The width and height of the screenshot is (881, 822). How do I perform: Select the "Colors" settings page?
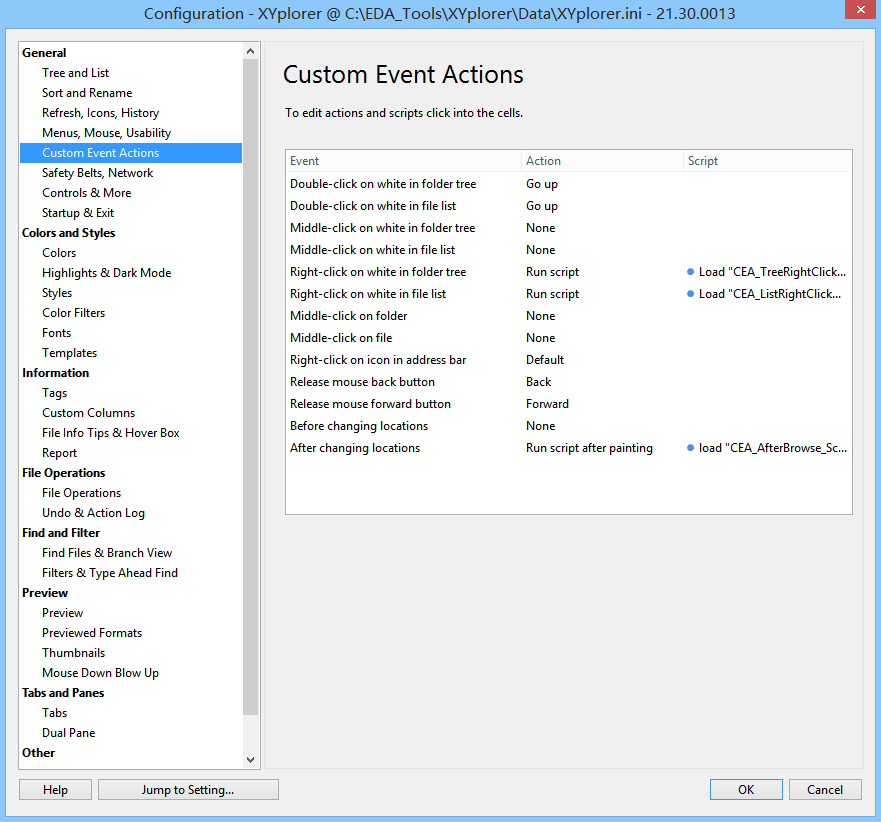[x=59, y=252]
